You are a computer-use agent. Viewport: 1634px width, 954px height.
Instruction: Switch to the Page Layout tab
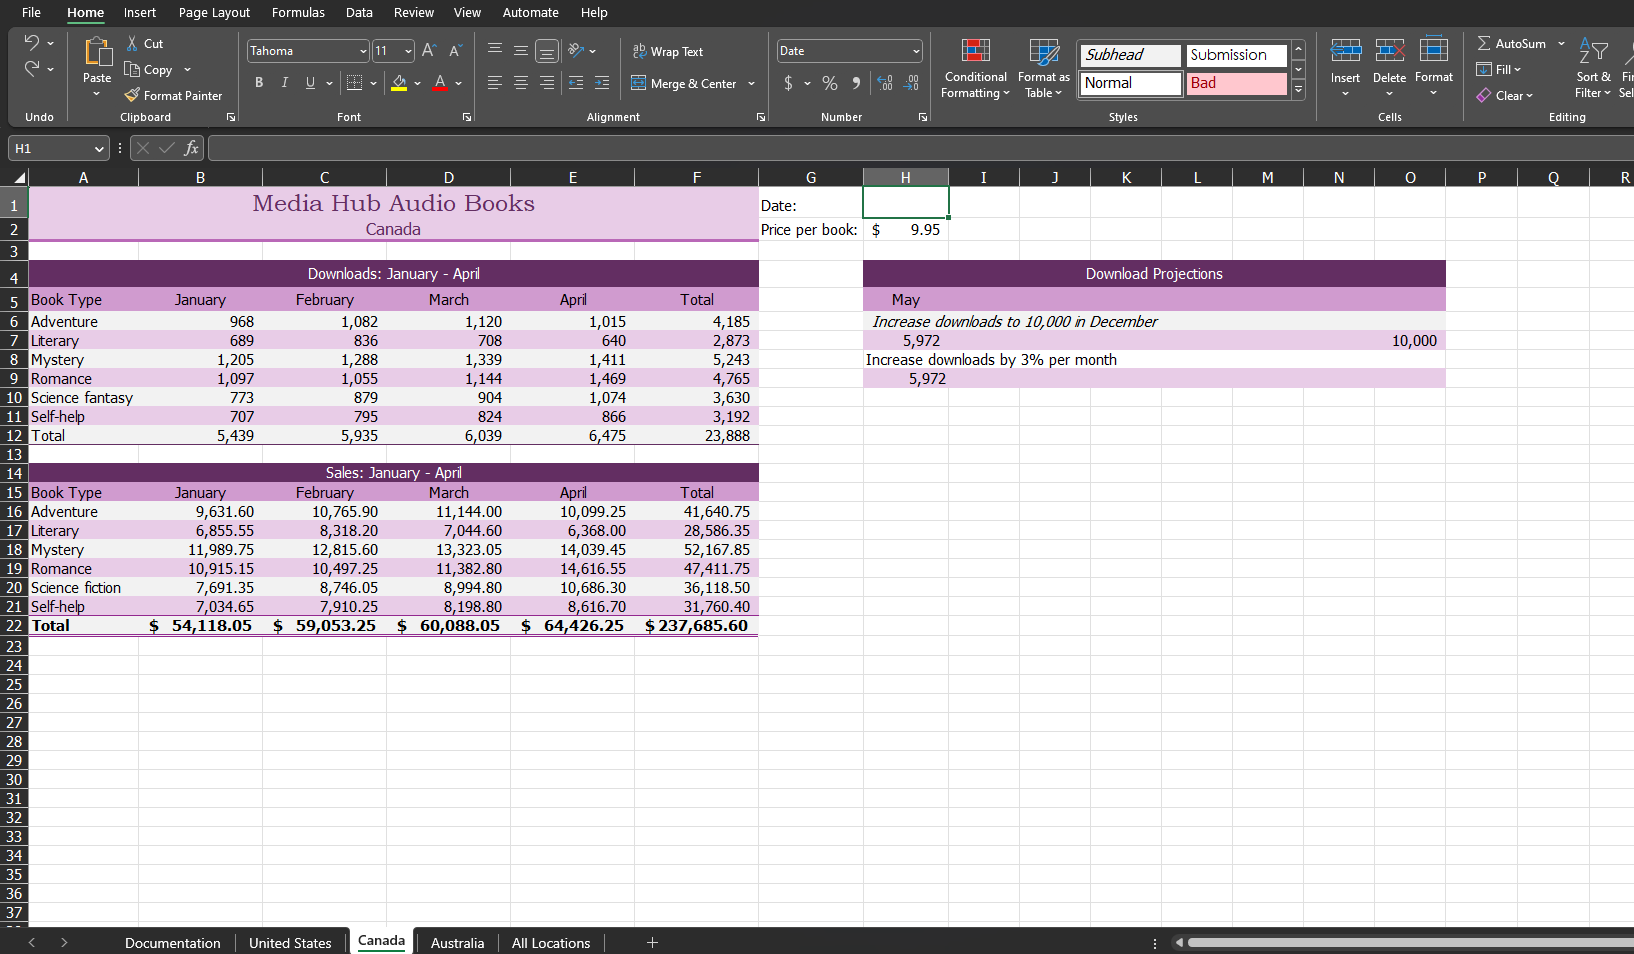[x=214, y=13]
